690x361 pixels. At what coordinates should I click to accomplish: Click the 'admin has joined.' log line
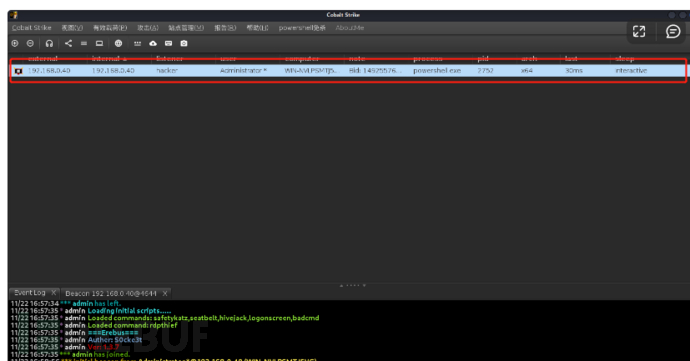(x=70, y=354)
